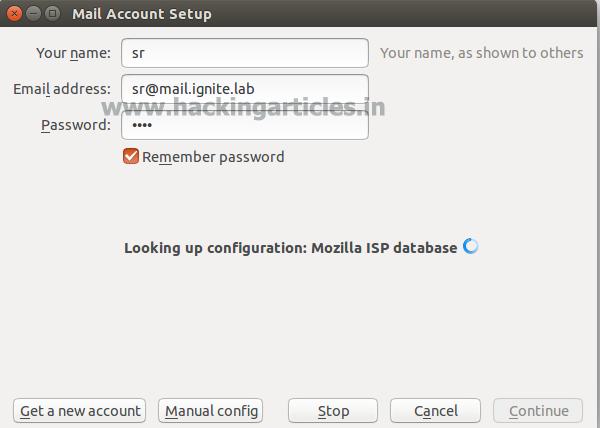Minimize the Mail Account Setup window
This screenshot has width=600, height=428.
click(x=33, y=15)
